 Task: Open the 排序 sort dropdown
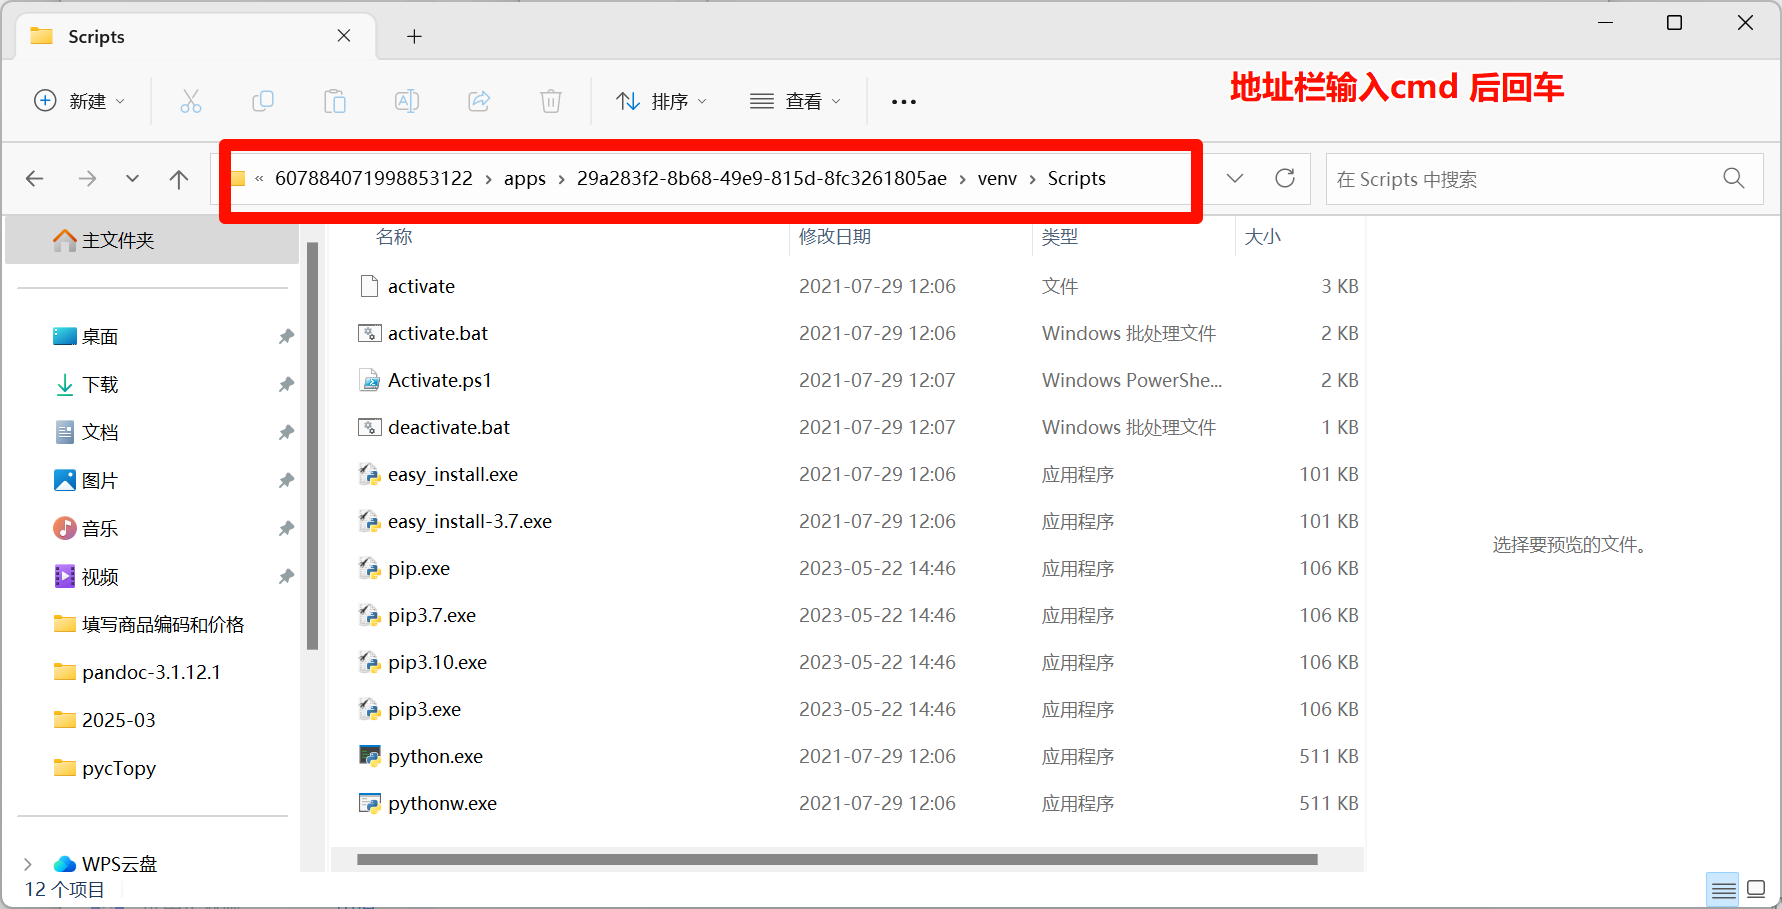[x=662, y=101]
